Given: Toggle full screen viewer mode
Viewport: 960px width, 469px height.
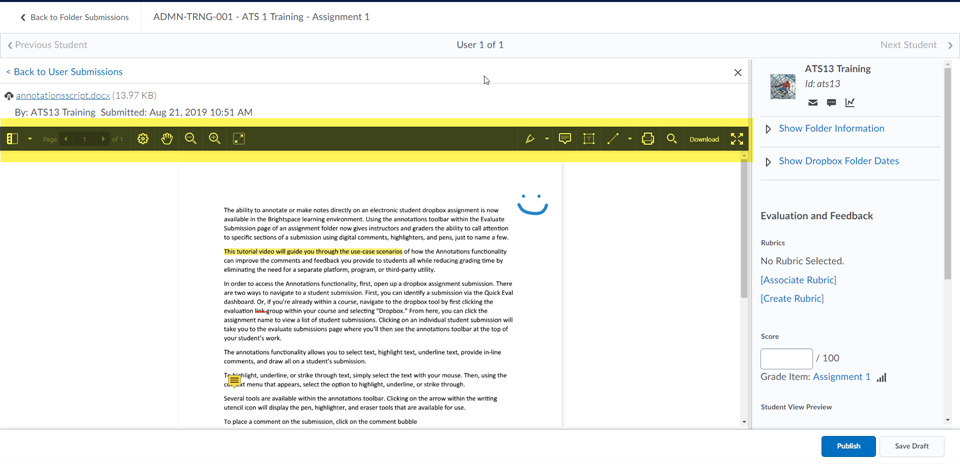Looking at the screenshot, I should [737, 139].
